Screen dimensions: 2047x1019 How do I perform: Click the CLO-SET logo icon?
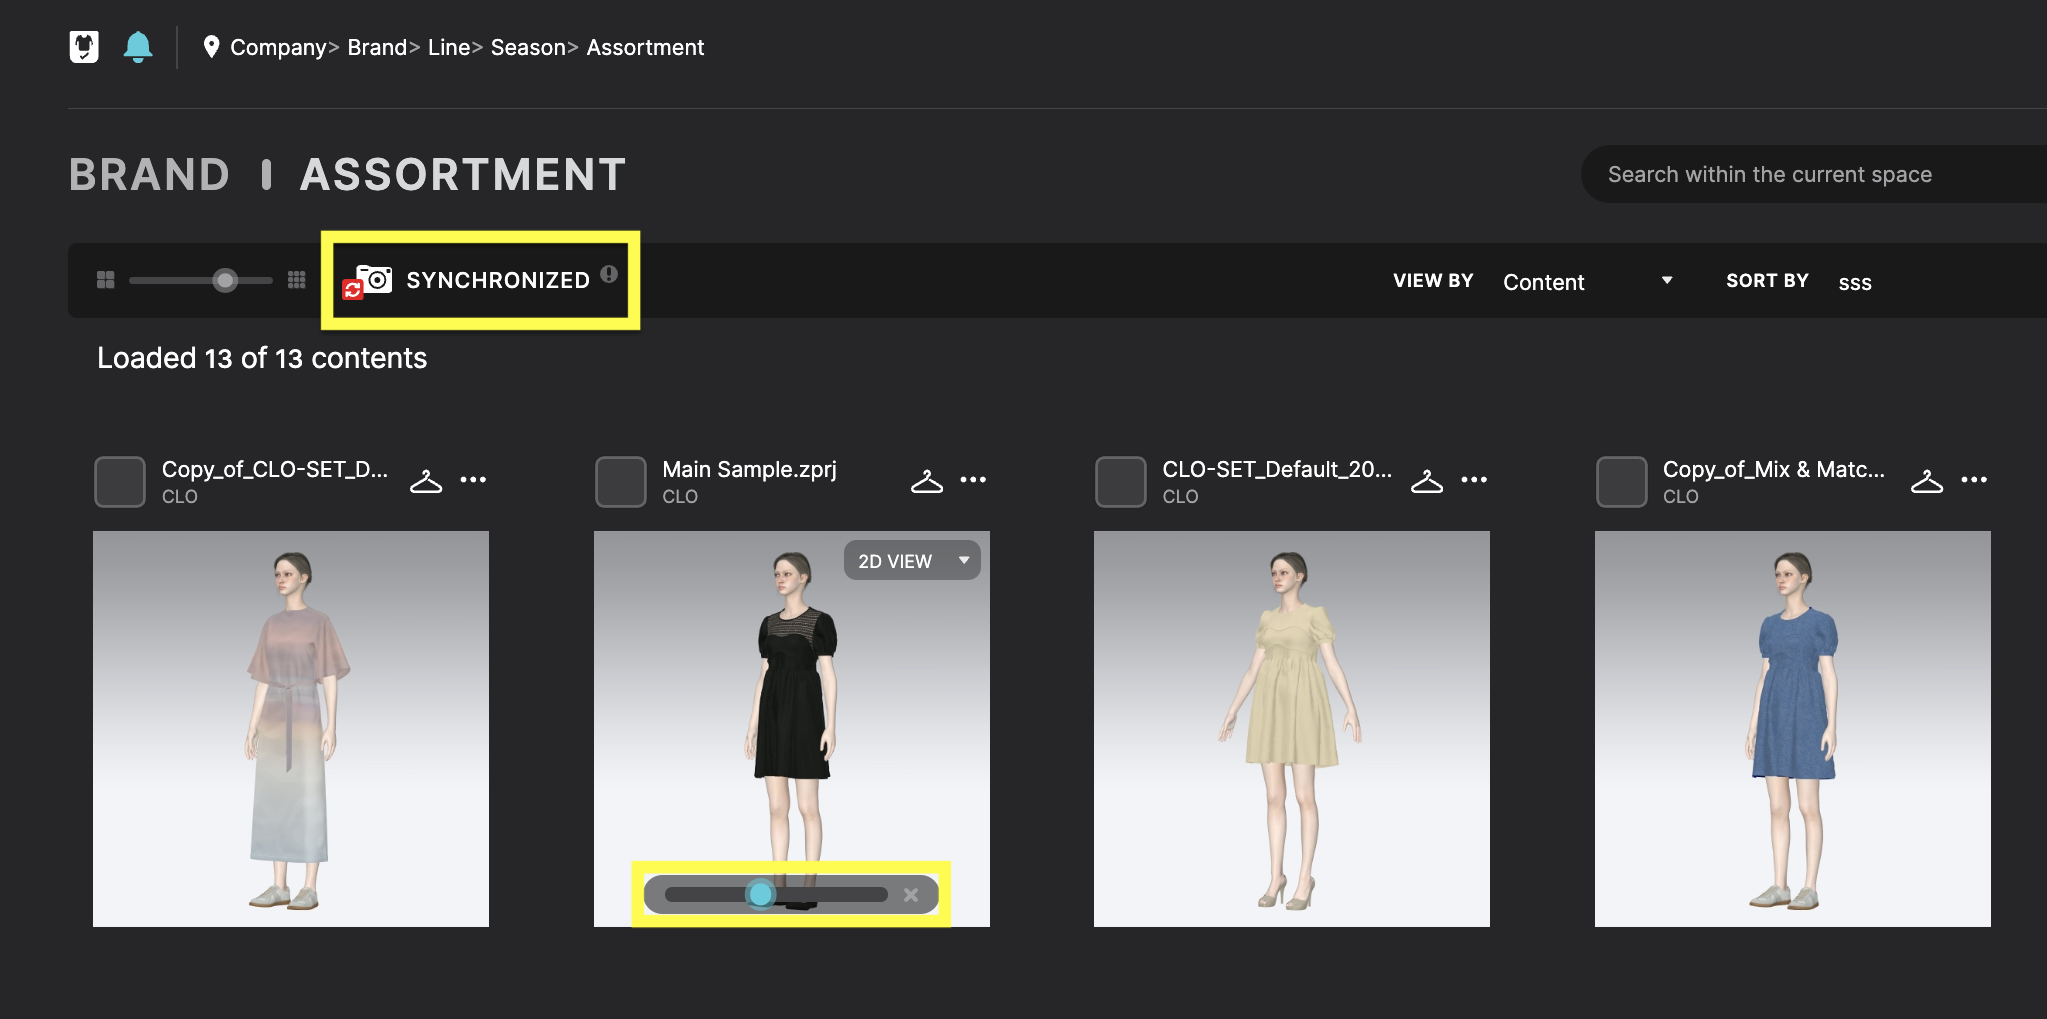pos(84,47)
